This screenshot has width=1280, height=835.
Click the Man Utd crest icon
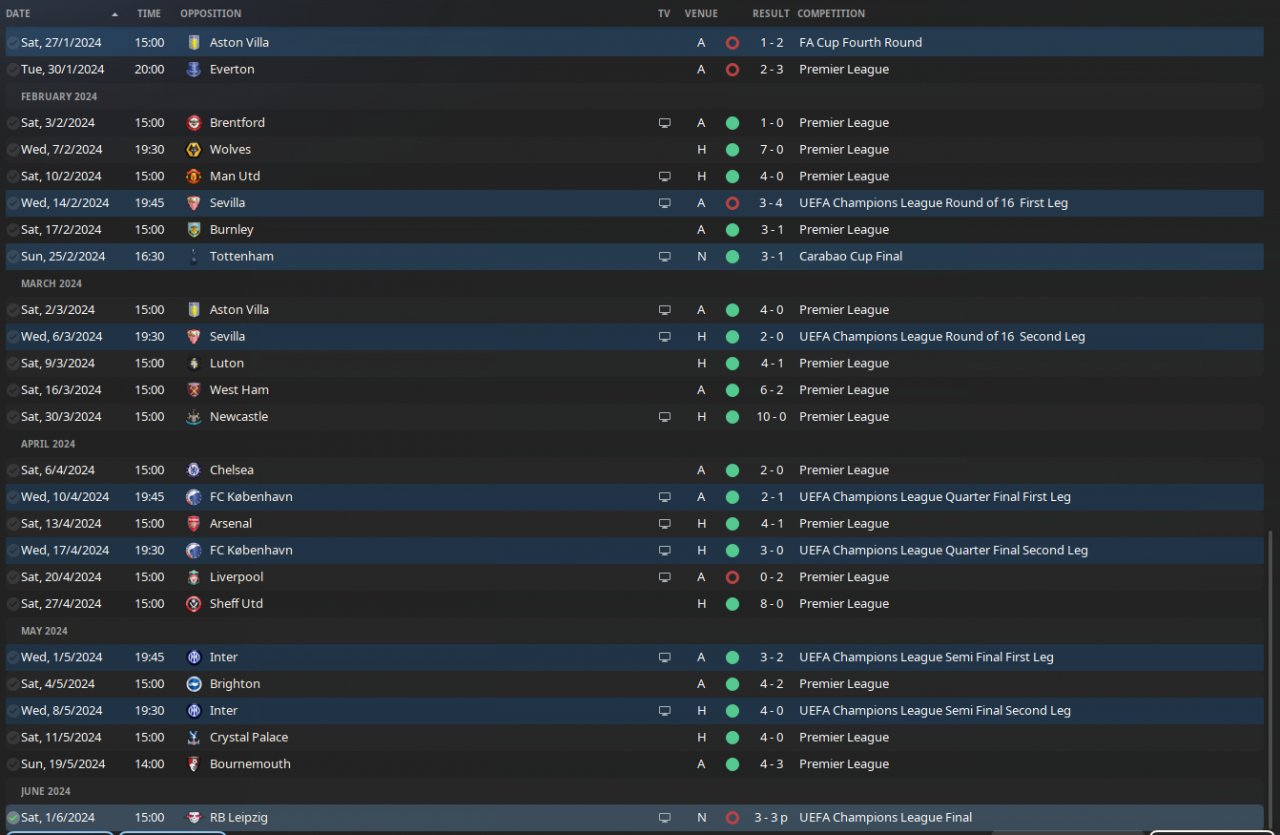coord(194,176)
